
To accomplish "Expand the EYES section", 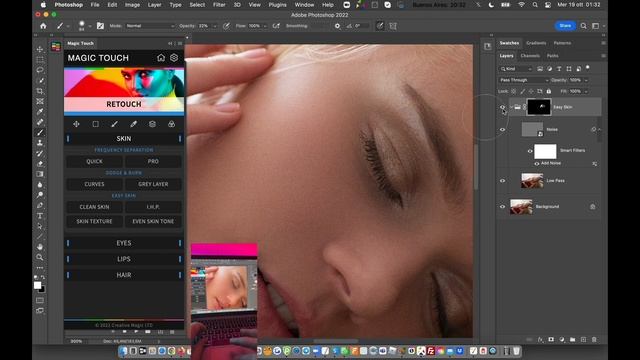I will tap(124, 243).
